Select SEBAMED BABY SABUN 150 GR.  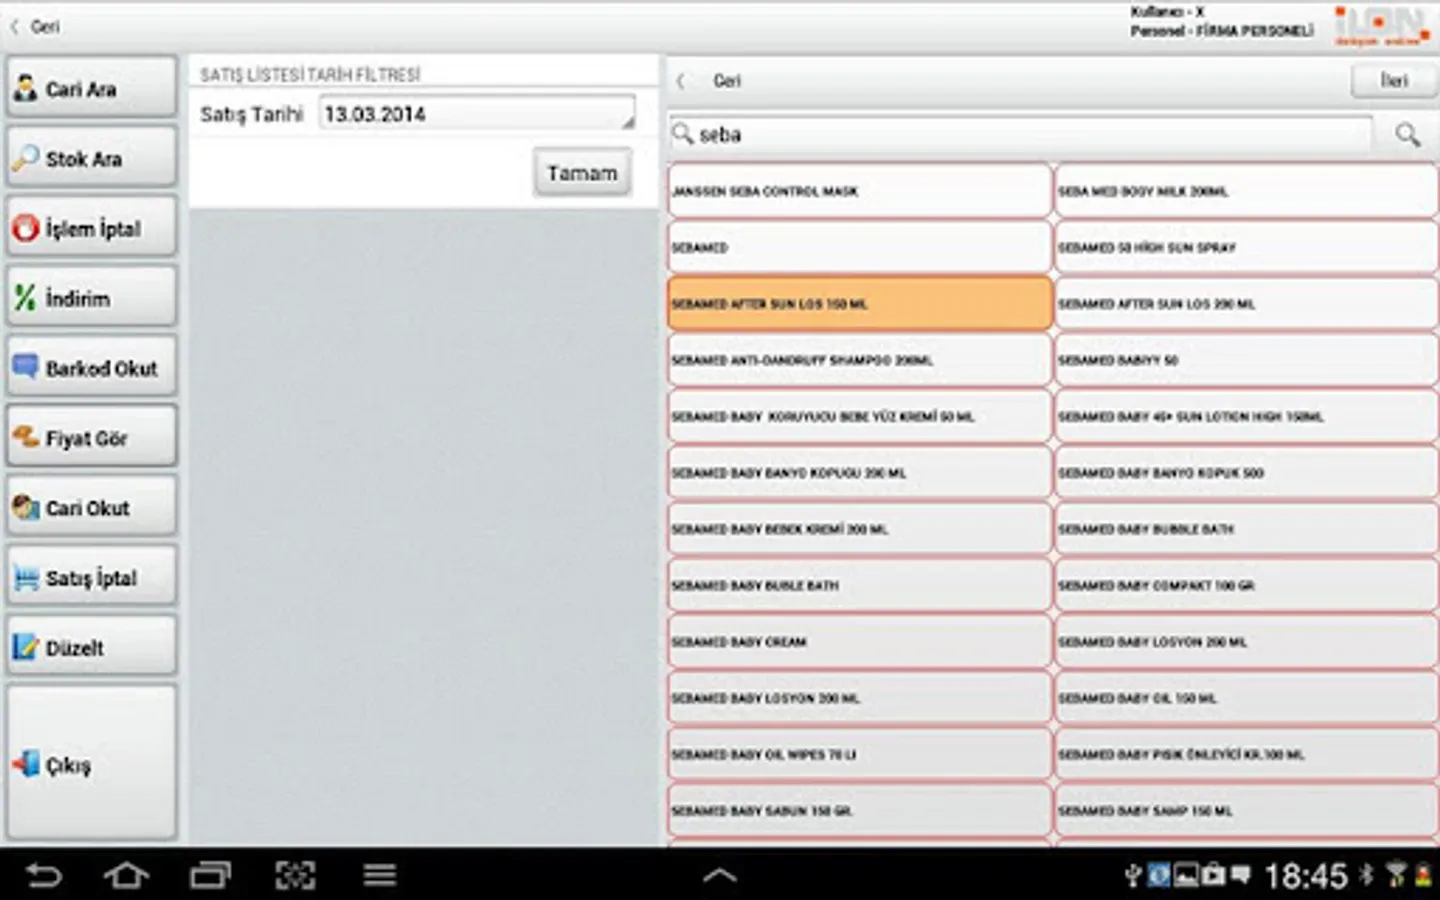tap(859, 811)
